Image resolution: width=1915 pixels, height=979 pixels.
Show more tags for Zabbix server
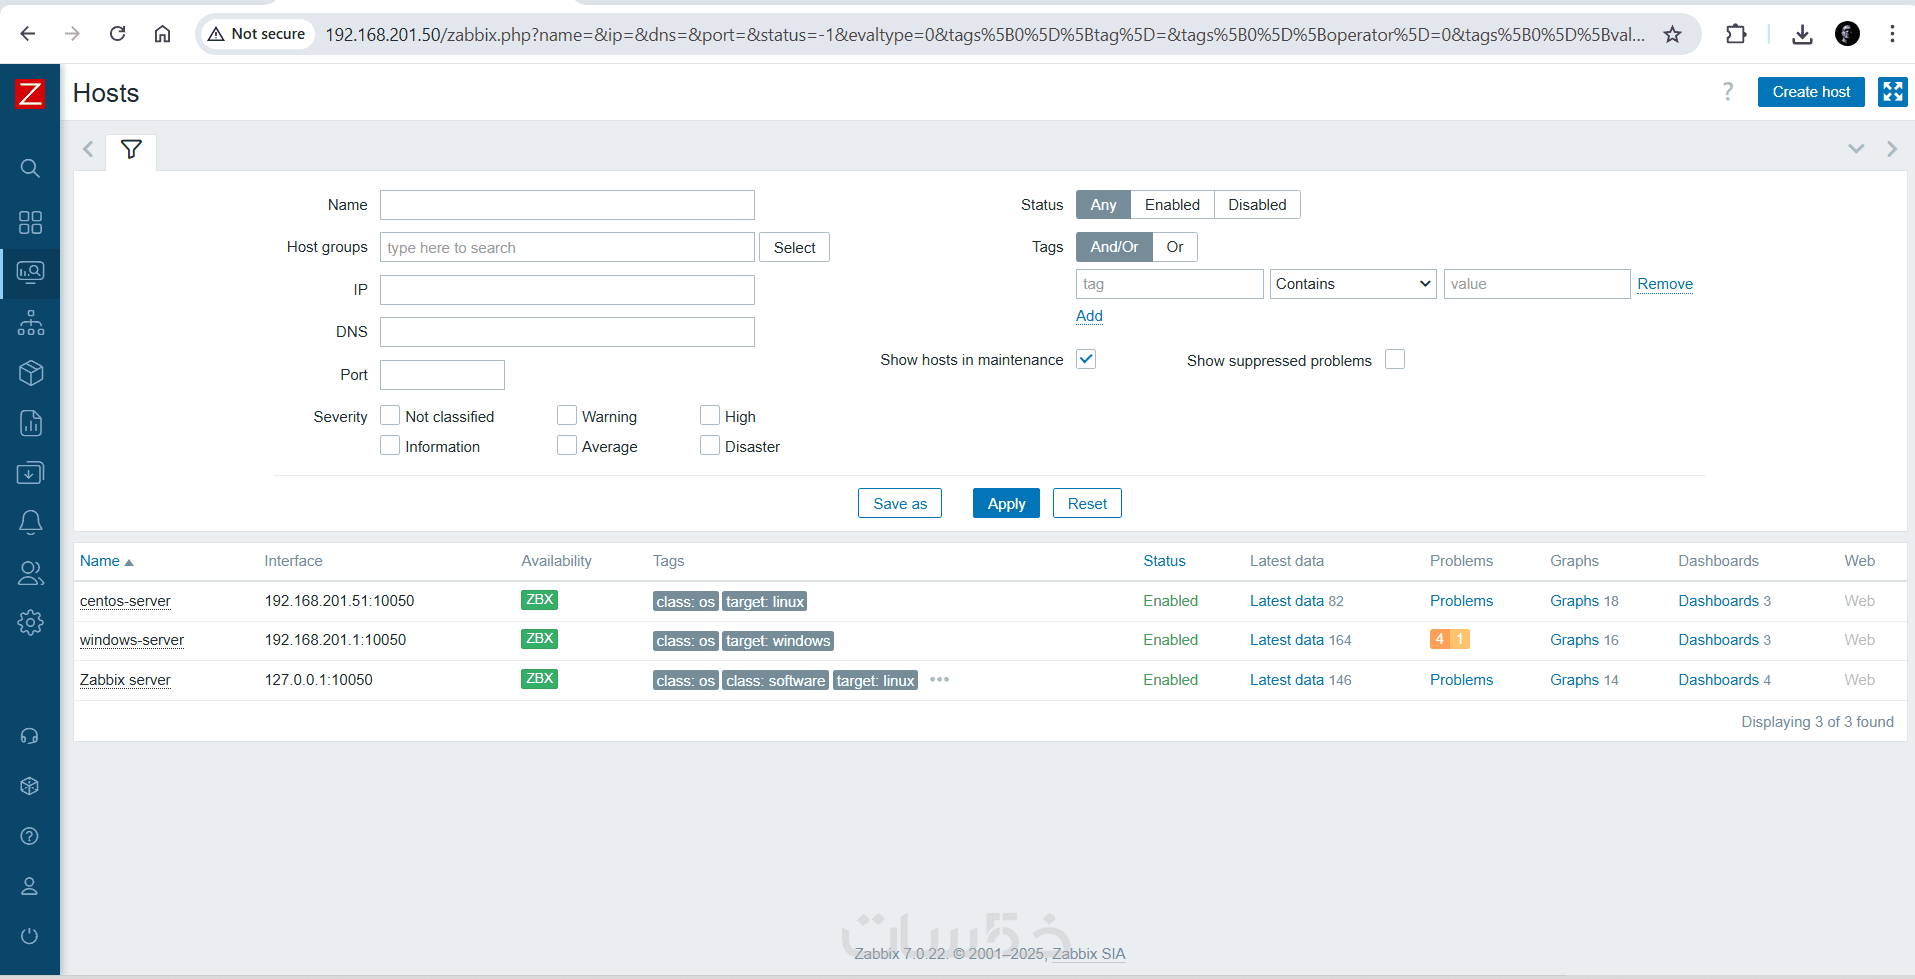click(939, 680)
